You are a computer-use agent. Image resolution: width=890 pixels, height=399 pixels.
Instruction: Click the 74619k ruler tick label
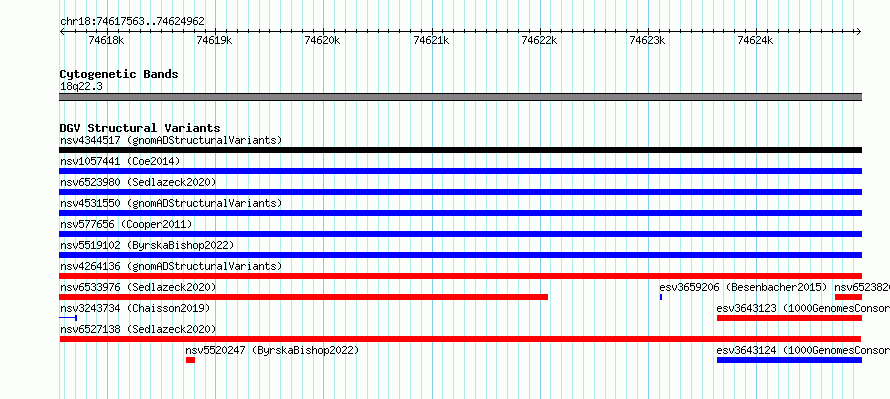[215, 40]
